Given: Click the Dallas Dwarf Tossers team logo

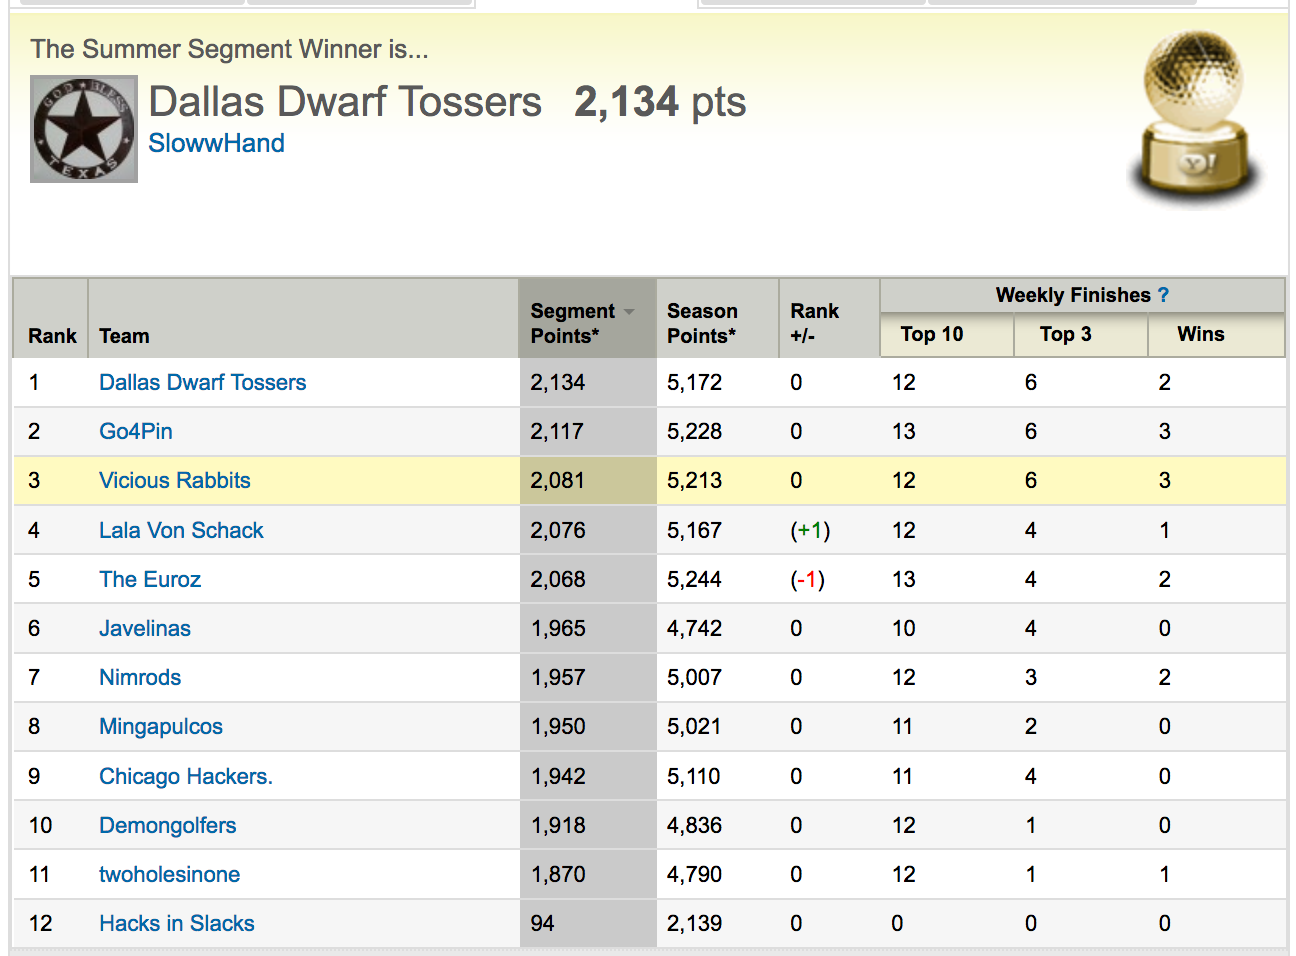Looking at the screenshot, I should pos(84,129).
